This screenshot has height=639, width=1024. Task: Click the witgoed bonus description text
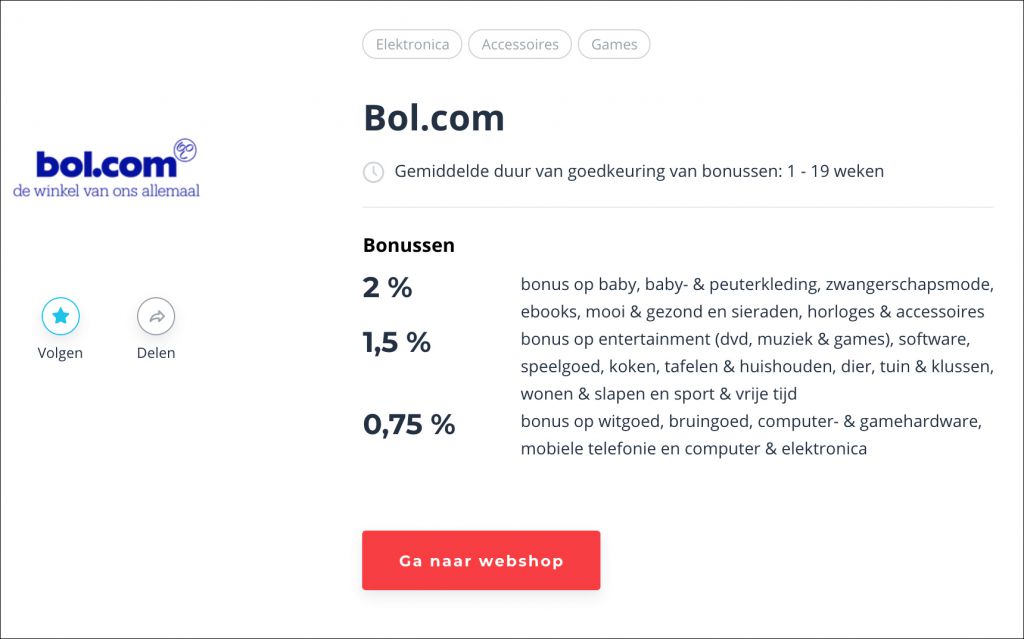[x=751, y=434]
